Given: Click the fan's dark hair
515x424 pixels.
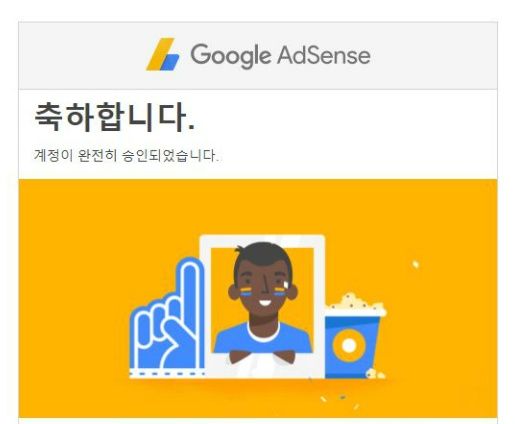Looking at the screenshot, I should coord(263,258).
